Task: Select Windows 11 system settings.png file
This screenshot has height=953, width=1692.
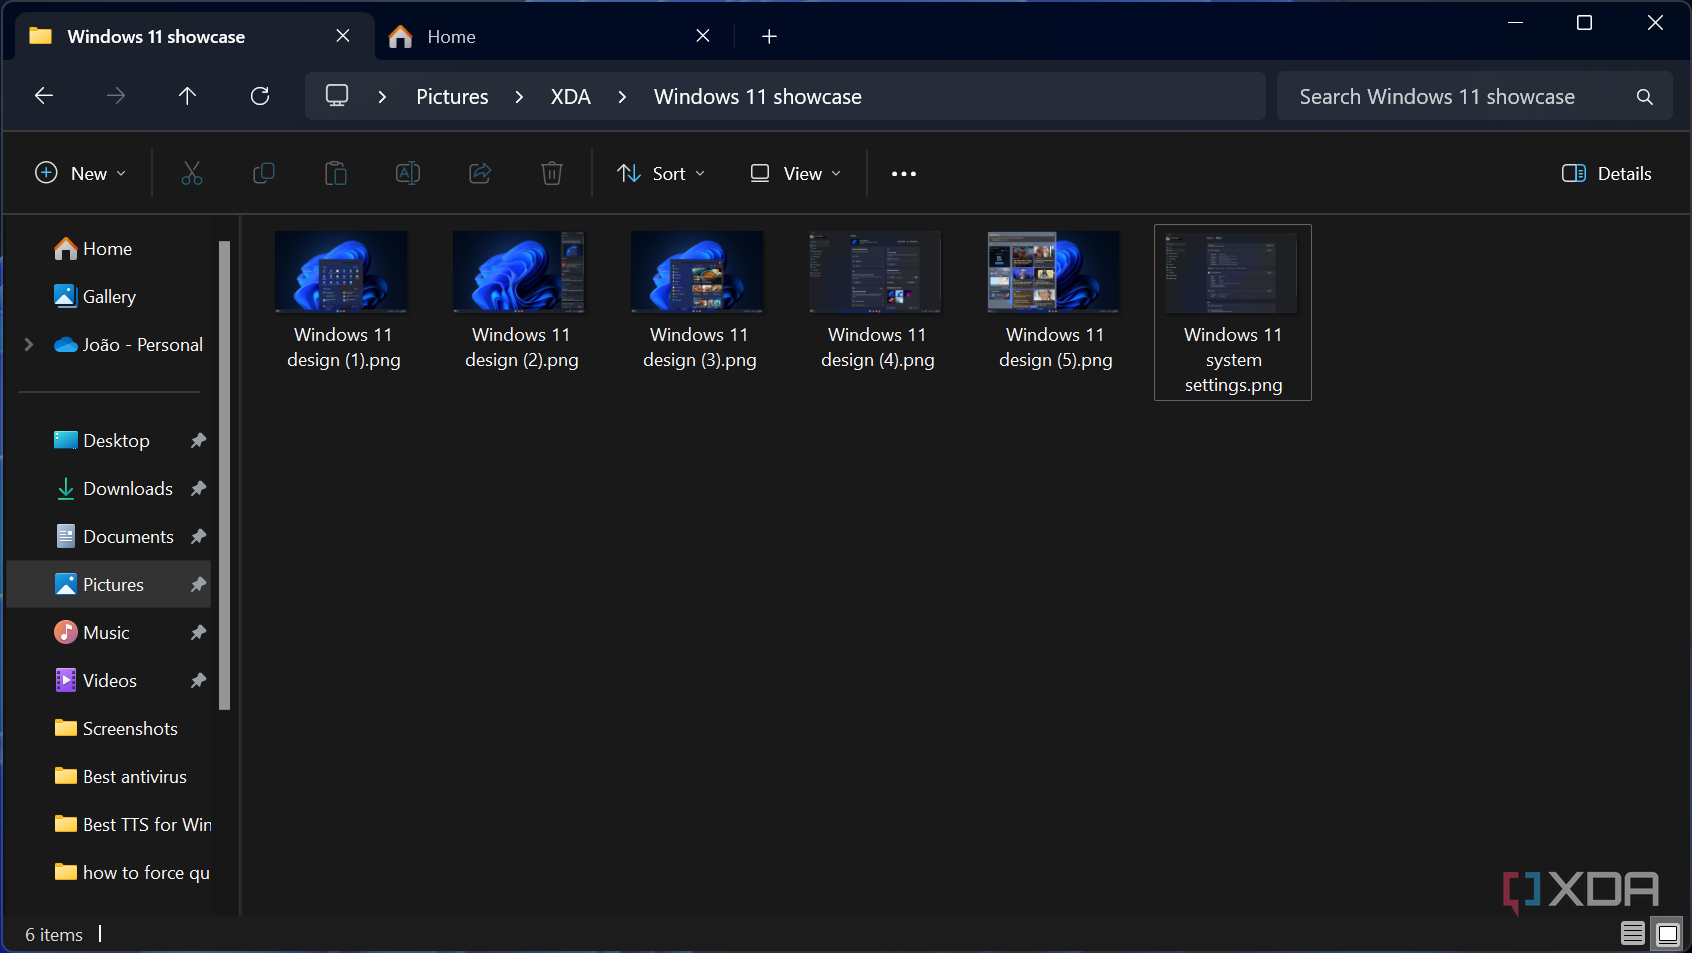Action: [1233, 312]
